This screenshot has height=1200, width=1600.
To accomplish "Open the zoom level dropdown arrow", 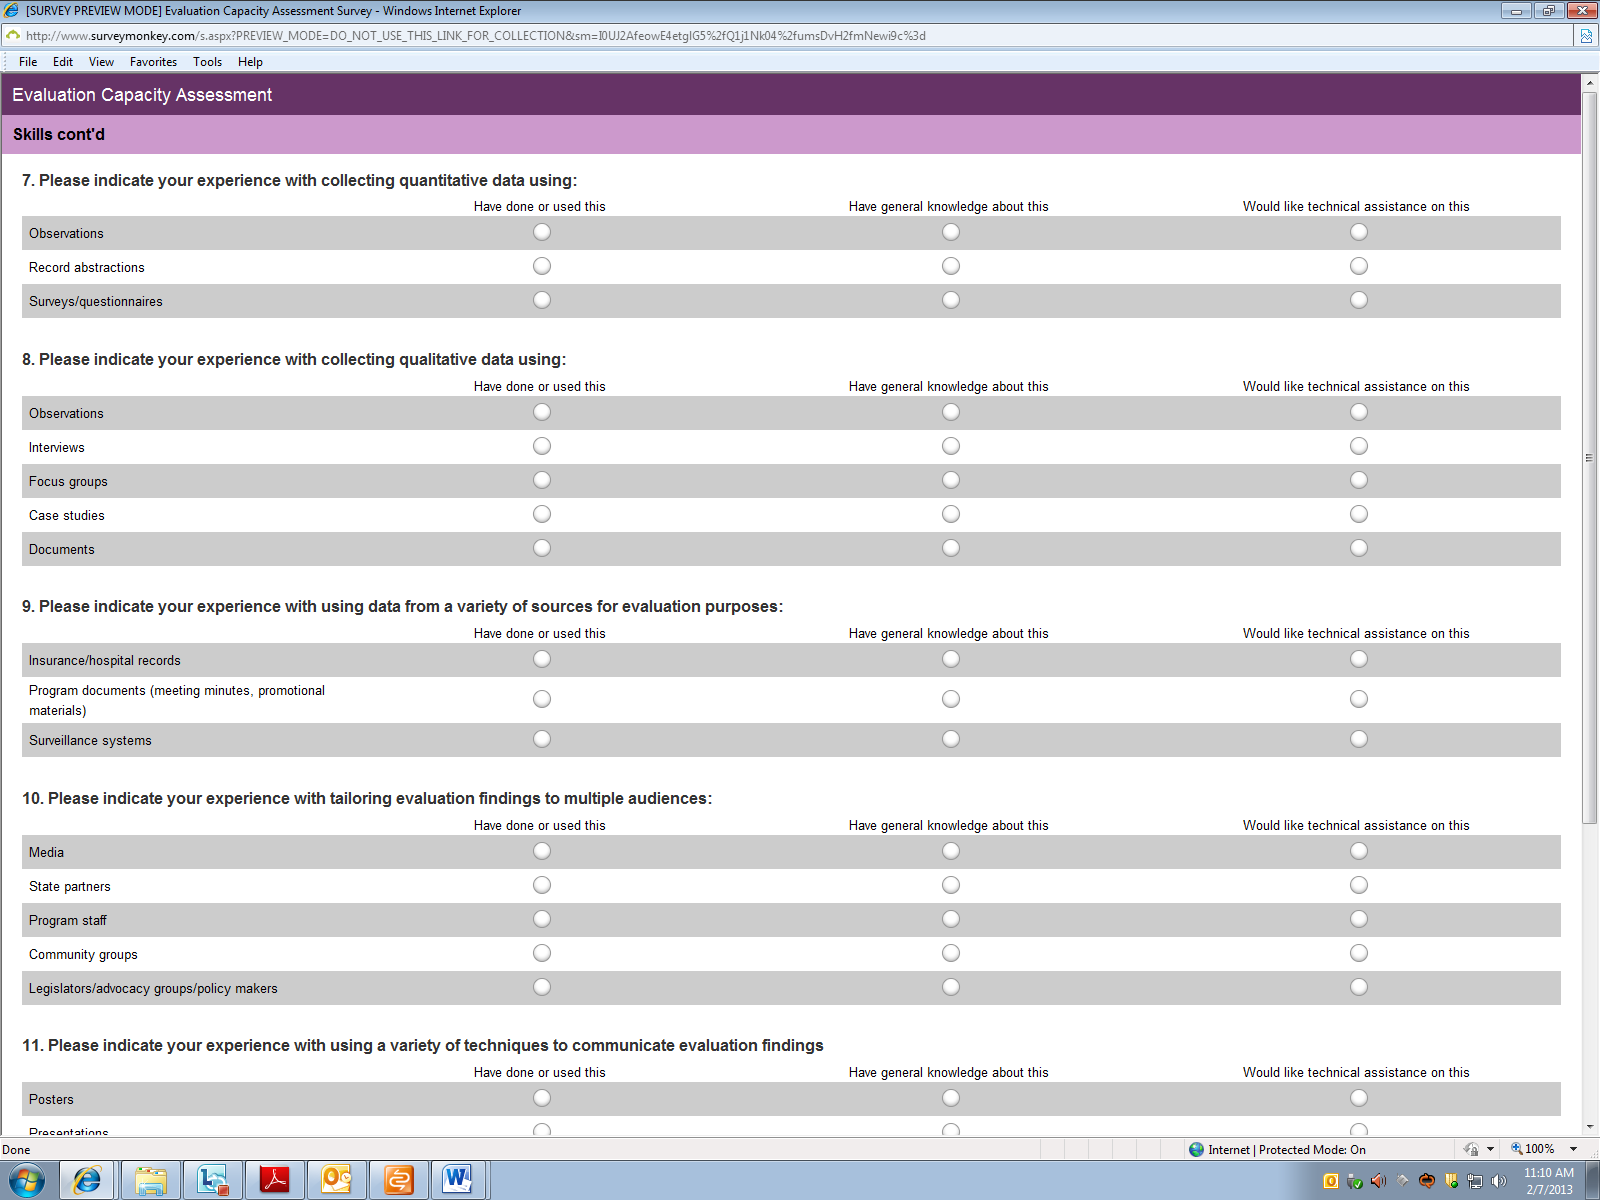I will coord(1573,1149).
